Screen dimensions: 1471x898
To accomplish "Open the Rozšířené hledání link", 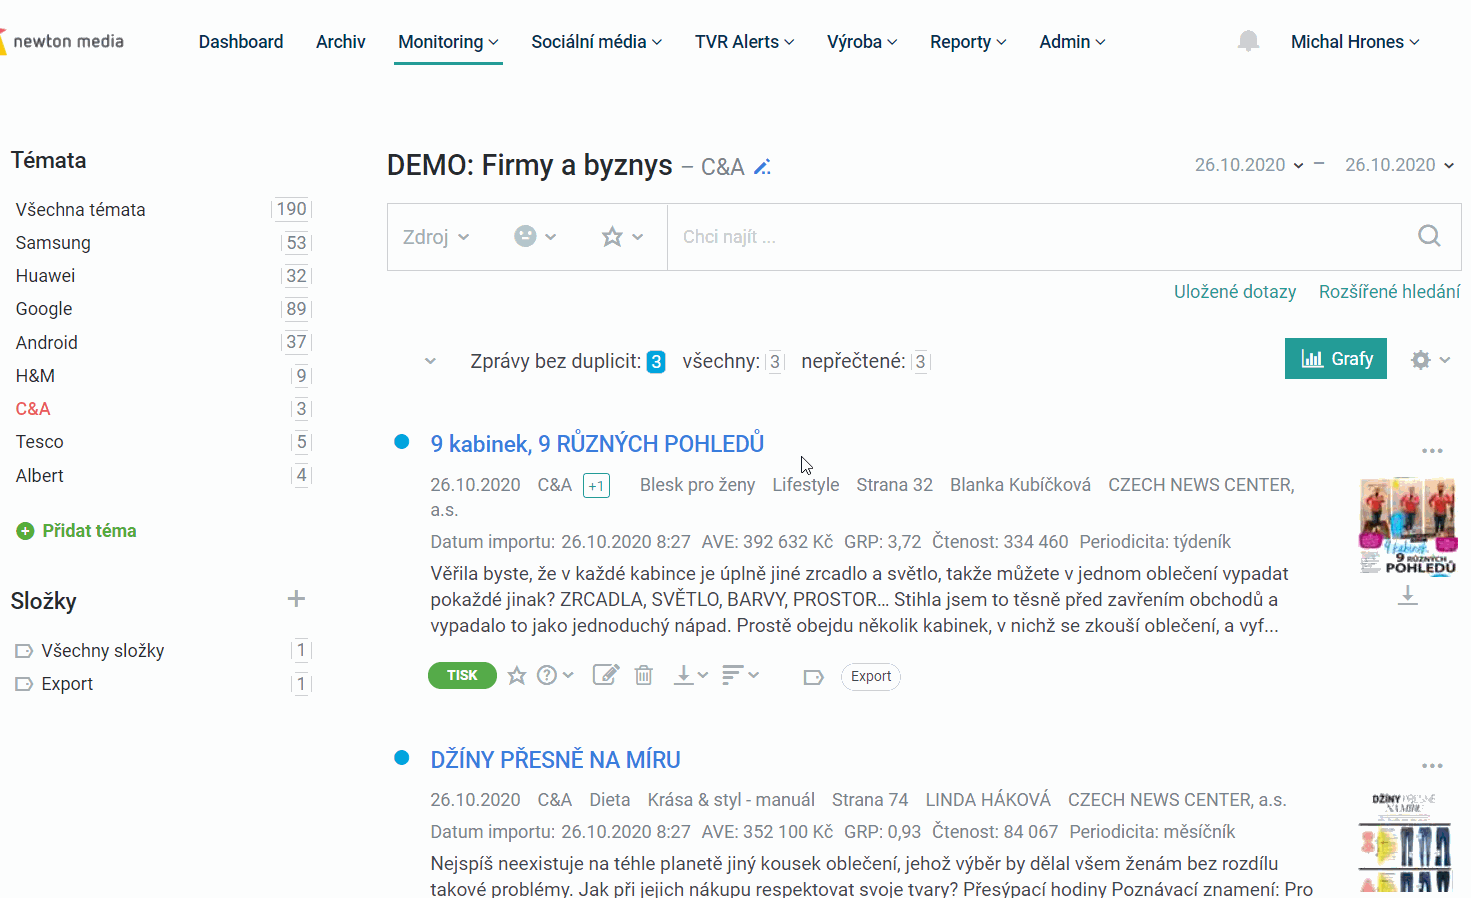I will point(1389,292).
